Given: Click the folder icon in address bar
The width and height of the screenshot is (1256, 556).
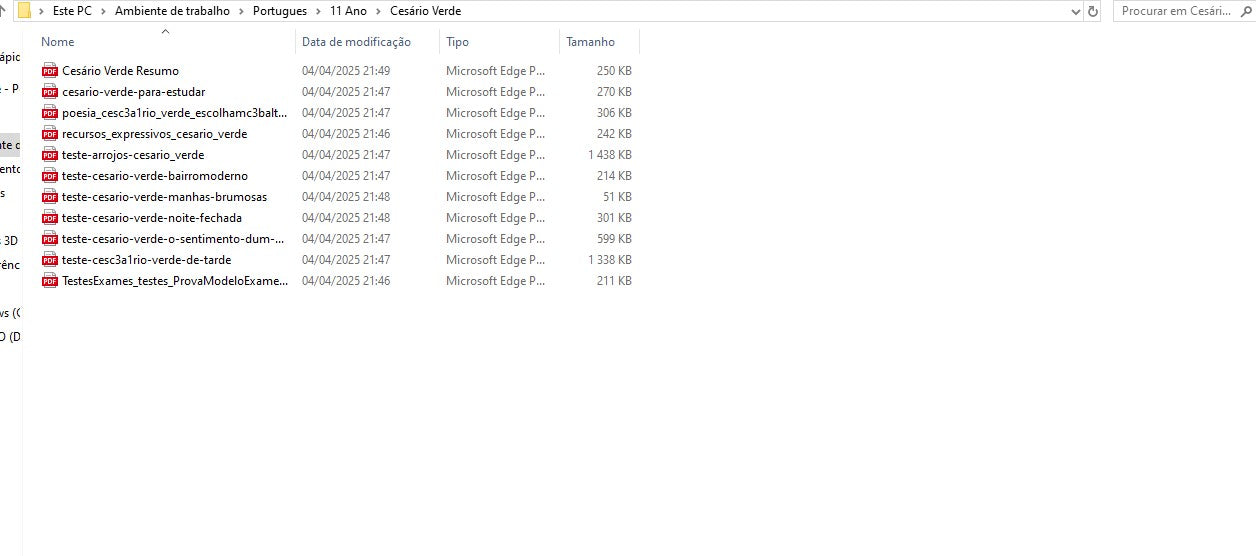Looking at the screenshot, I should point(24,11).
